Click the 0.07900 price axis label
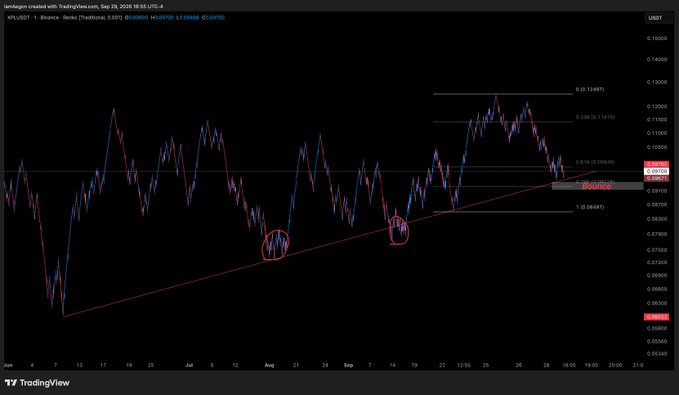 pyautogui.click(x=657, y=234)
